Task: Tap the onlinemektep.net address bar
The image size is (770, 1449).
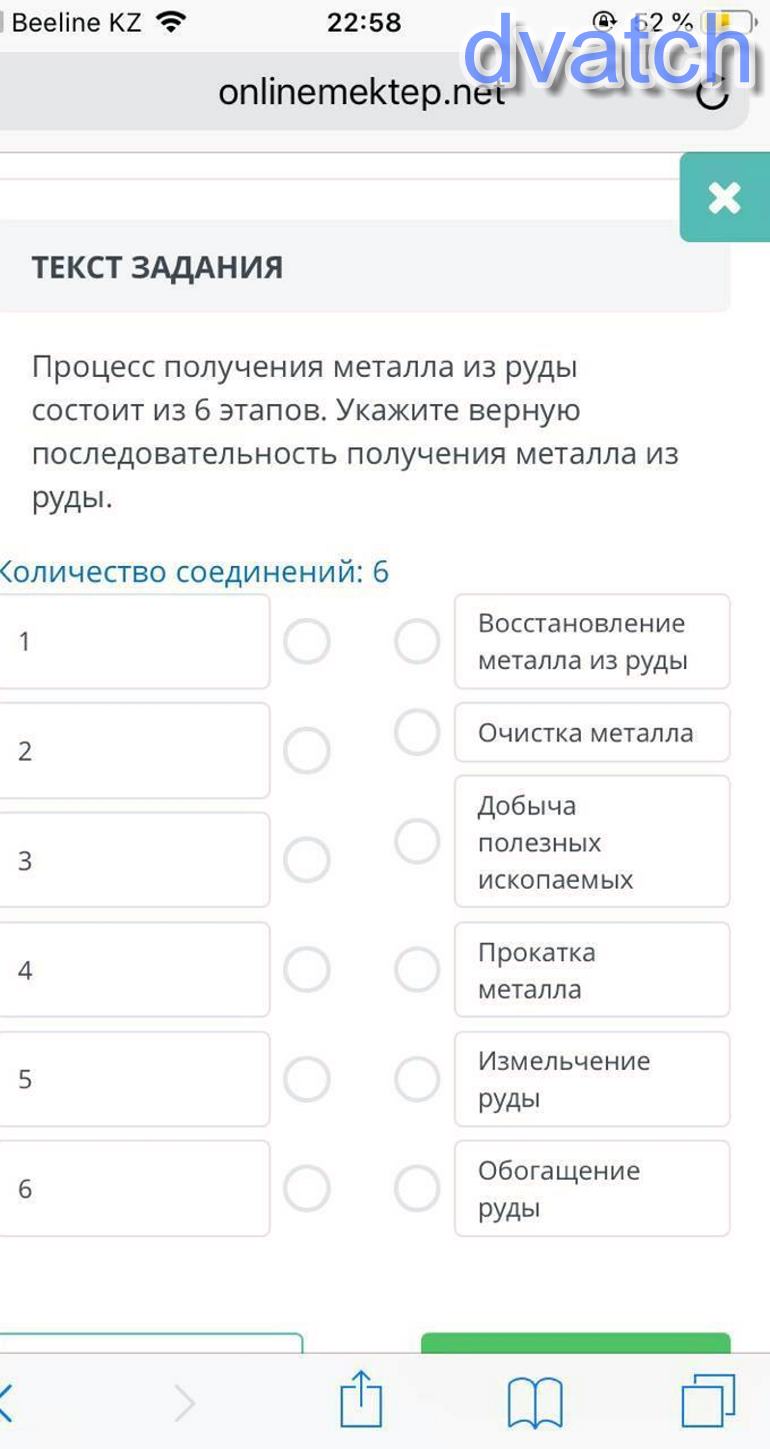Action: click(361, 93)
